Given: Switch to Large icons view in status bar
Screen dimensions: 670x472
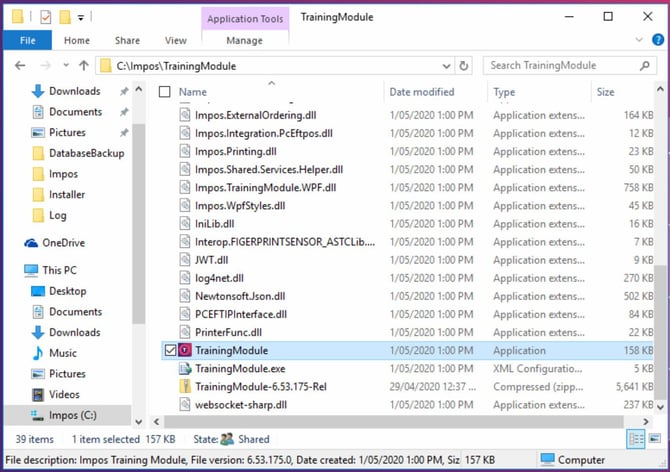Looking at the screenshot, I should [x=654, y=439].
